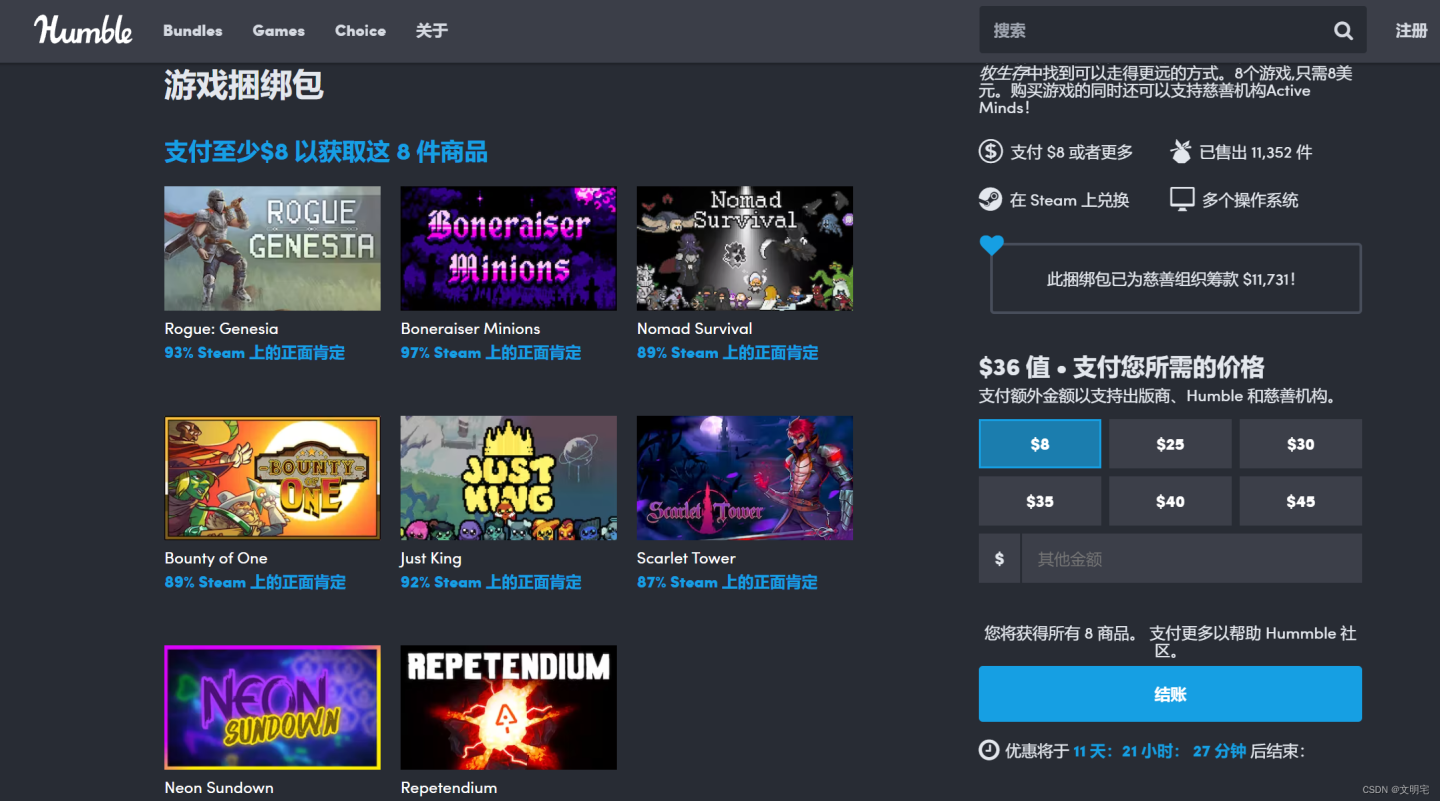Viewport: 1440px width, 801px height.
Task: Click the charity total $11,731 box
Action: coord(1176,279)
